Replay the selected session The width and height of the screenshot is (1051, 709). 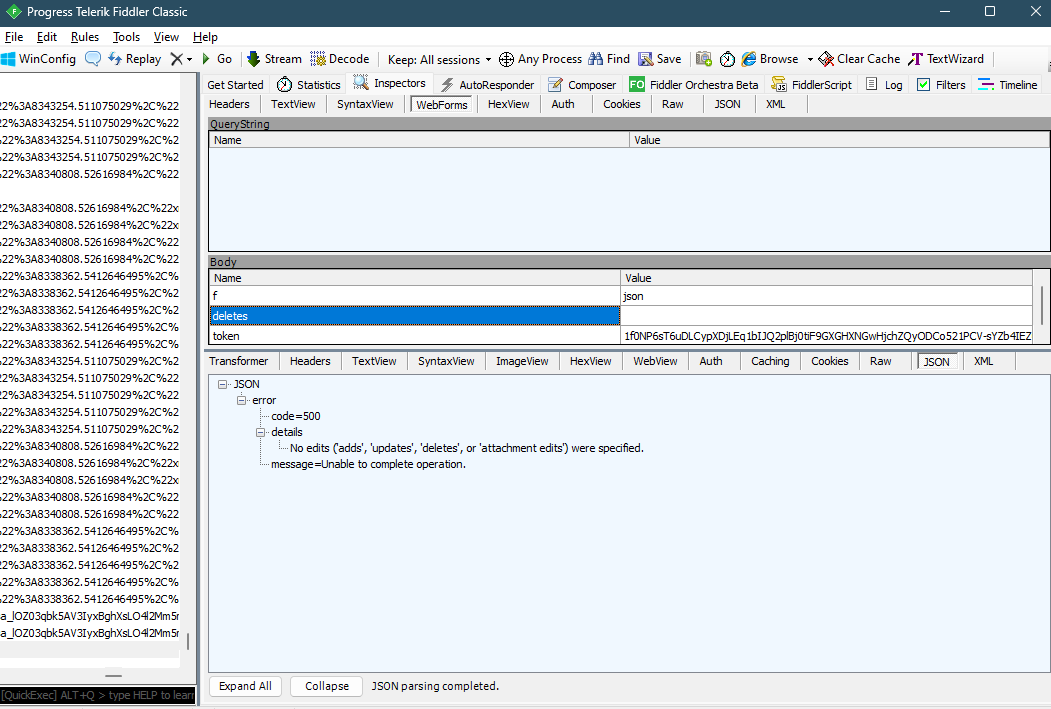pyautogui.click(x=134, y=58)
